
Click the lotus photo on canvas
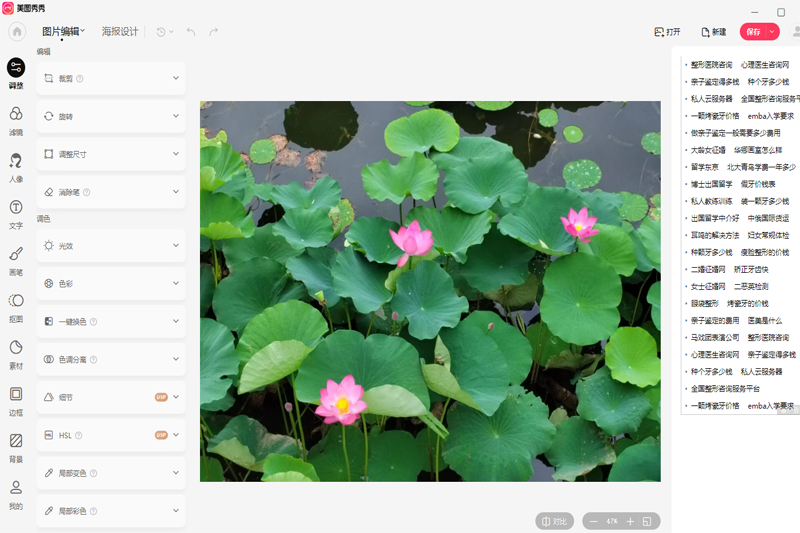point(430,291)
